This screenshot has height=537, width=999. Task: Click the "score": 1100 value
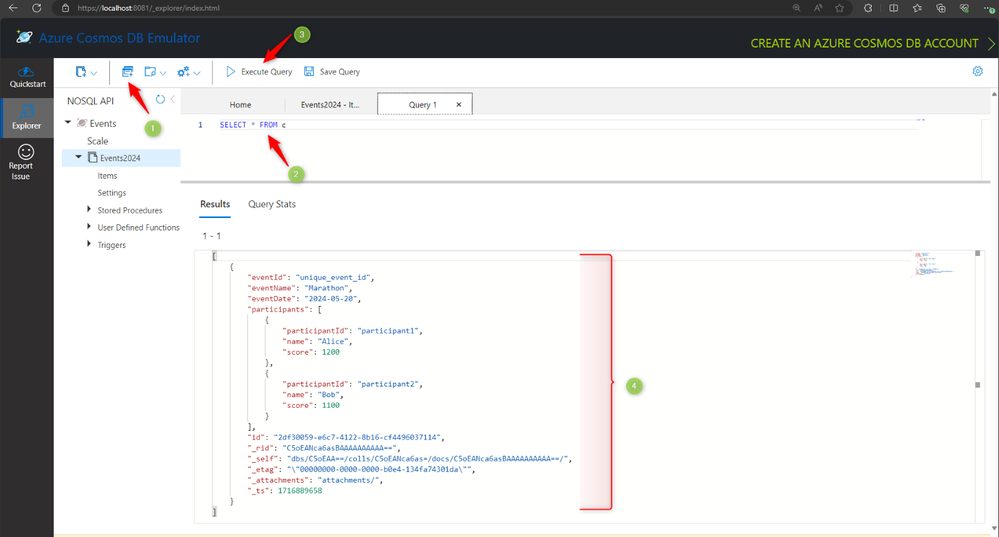(331, 405)
